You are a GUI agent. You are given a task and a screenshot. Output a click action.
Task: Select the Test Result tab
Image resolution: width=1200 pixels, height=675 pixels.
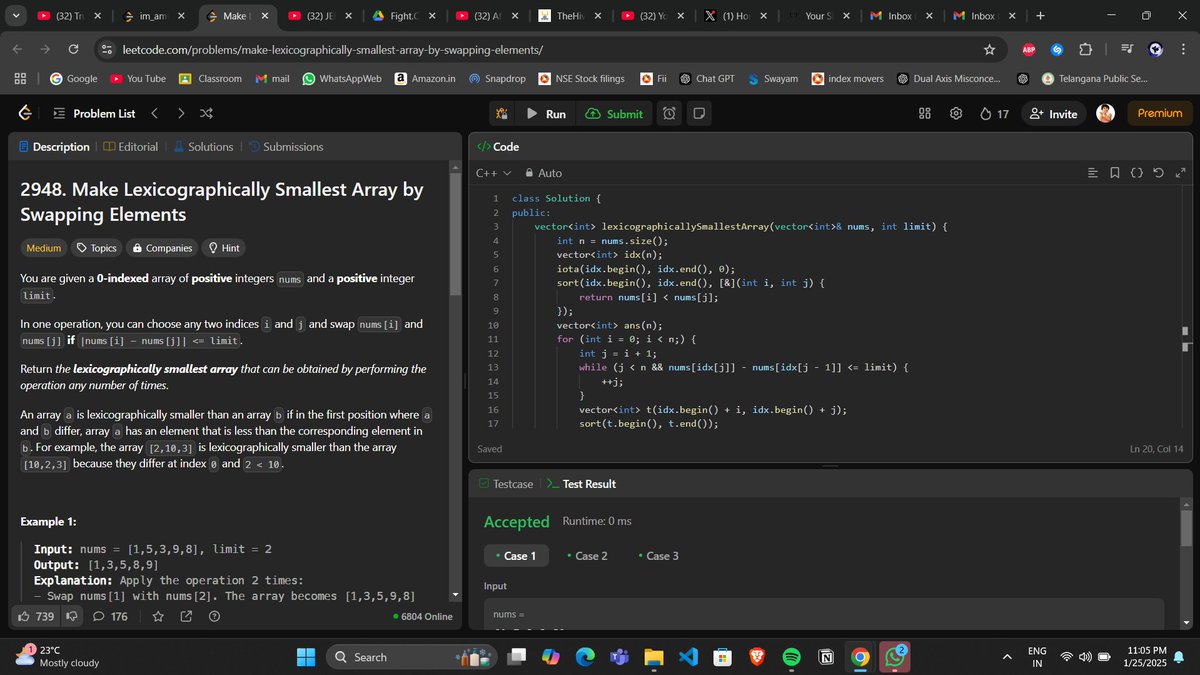pyautogui.click(x=581, y=484)
